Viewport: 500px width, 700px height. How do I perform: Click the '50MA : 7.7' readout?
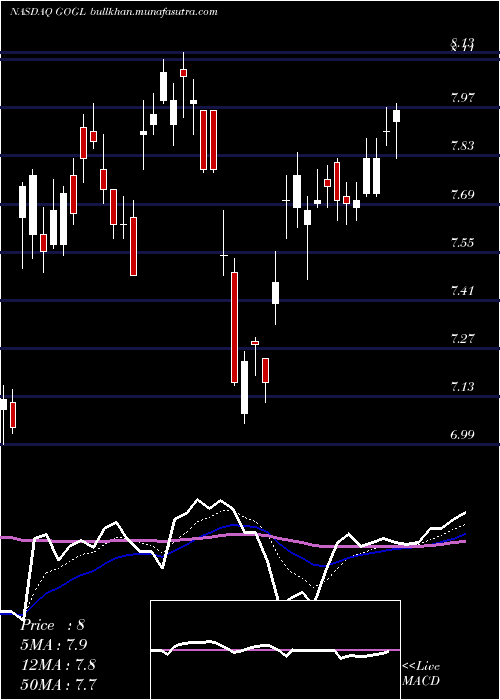click(x=58, y=684)
